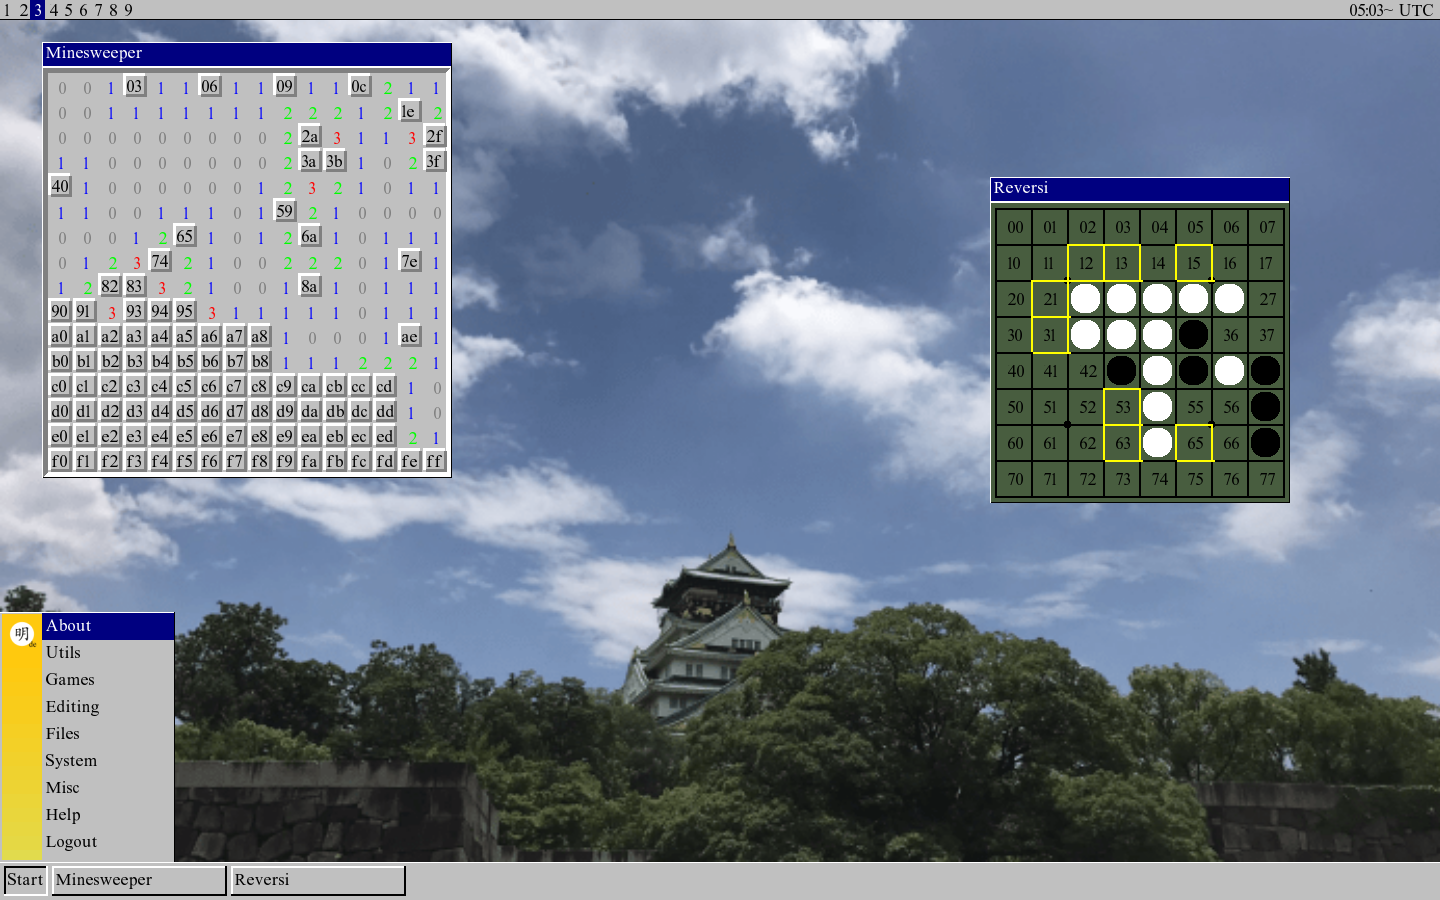Play on highlighted Reversi square 65

pos(1194,444)
